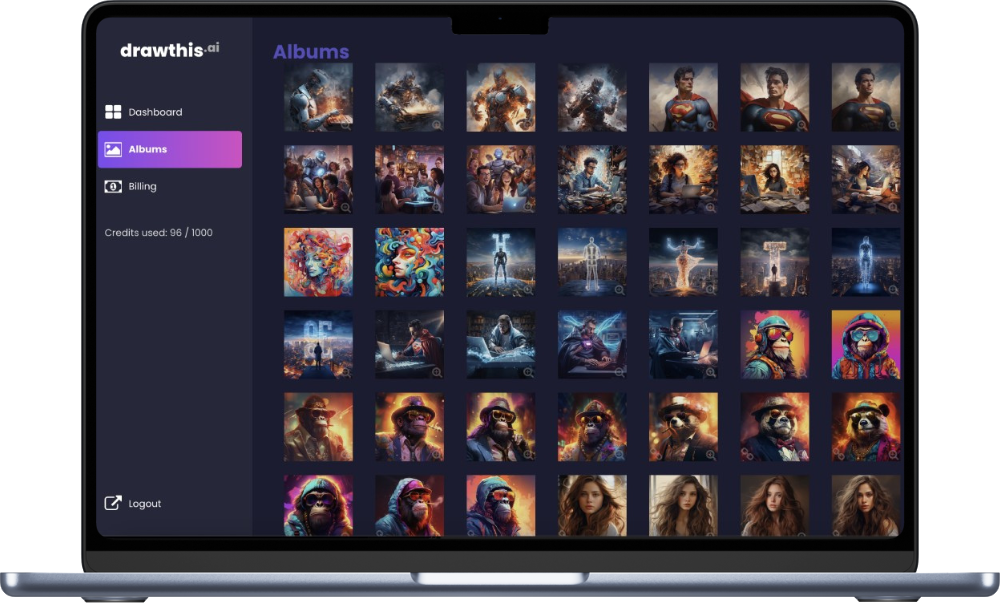
Task: Zoom the wizard with blue wings image
Action: (619, 372)
